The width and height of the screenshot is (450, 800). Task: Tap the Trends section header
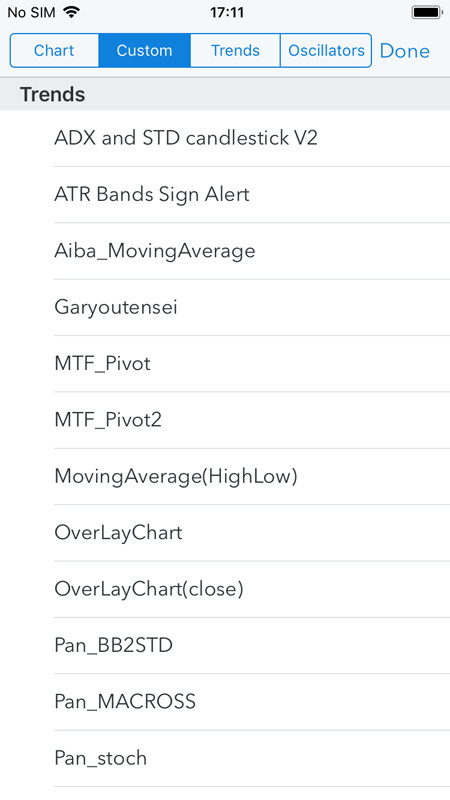coord(225,94)
